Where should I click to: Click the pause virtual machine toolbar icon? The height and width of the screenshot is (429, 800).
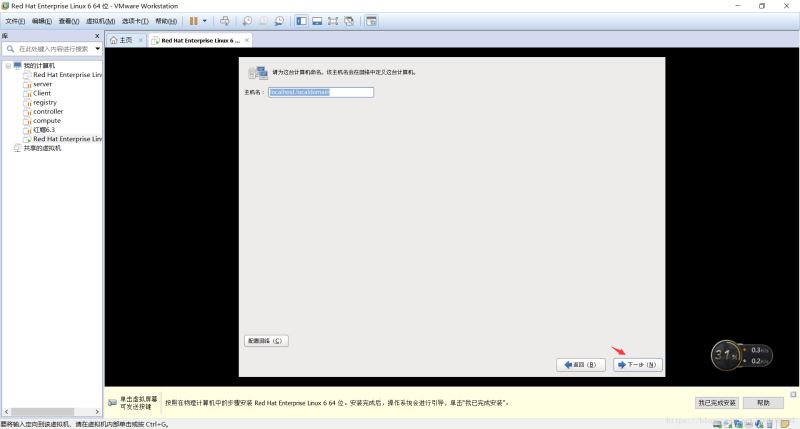coord(194,20)
